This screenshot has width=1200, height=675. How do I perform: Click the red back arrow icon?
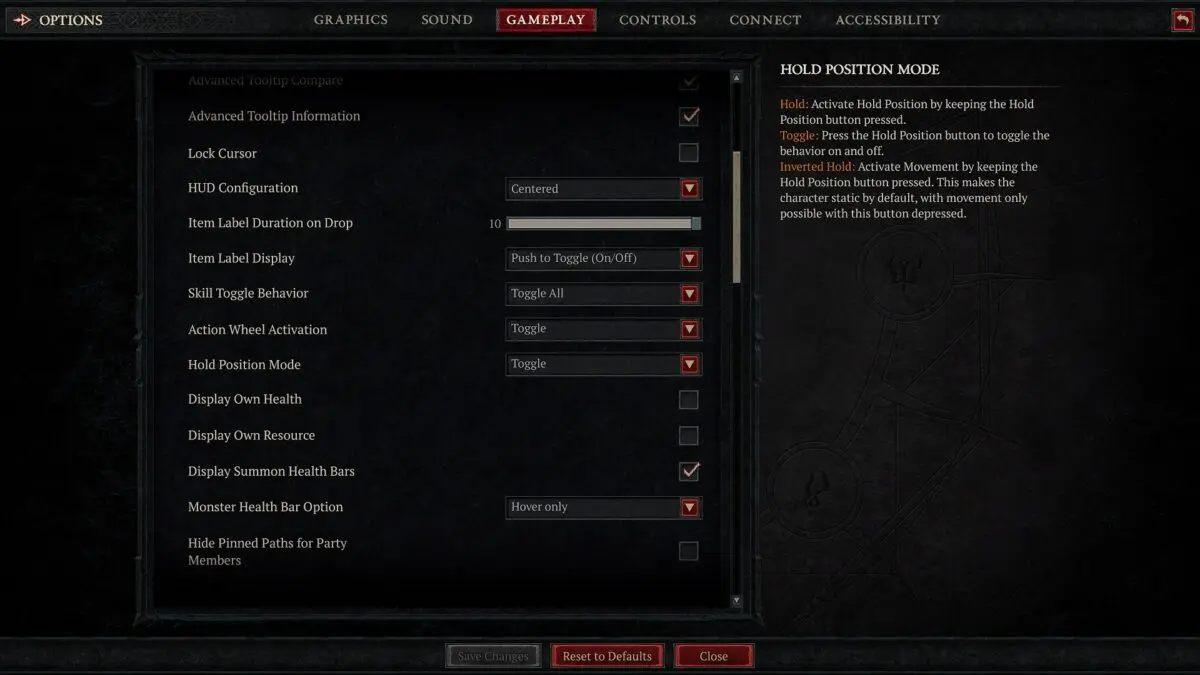pyautogui.click(x=1182, y=20)
